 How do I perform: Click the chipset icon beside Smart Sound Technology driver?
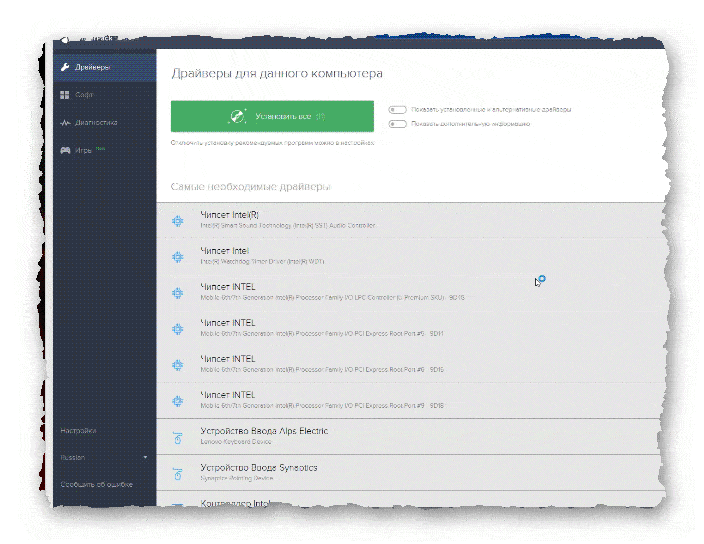(x=178, y=221)
